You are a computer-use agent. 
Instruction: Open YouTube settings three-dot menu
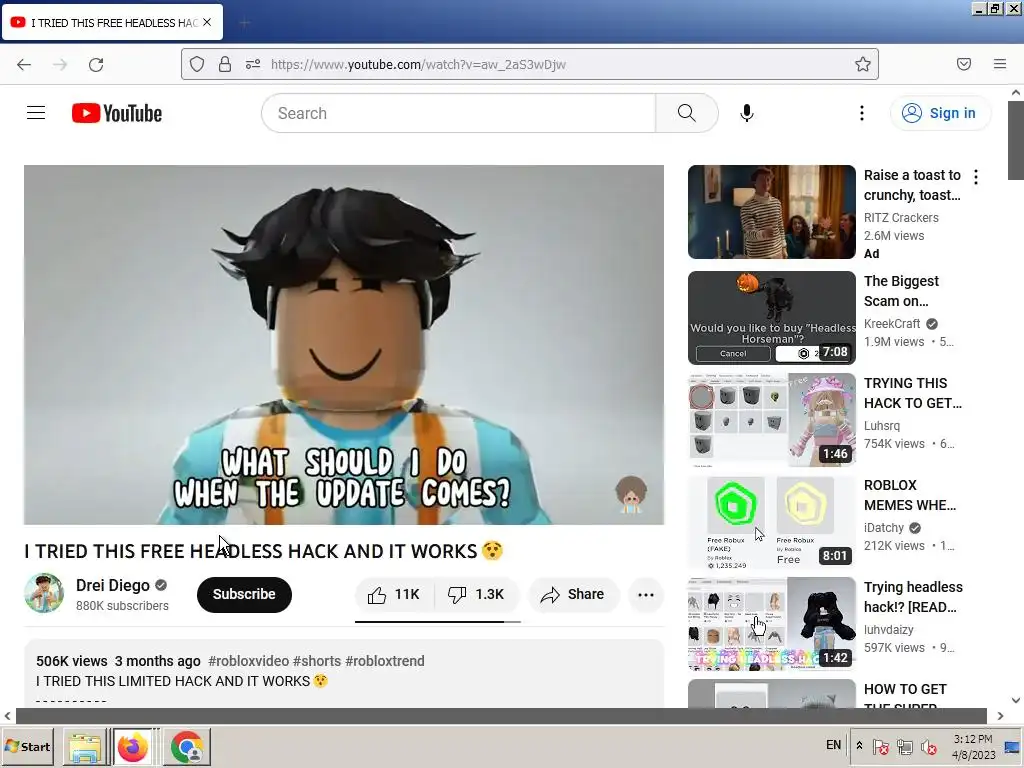click(861, 113)
